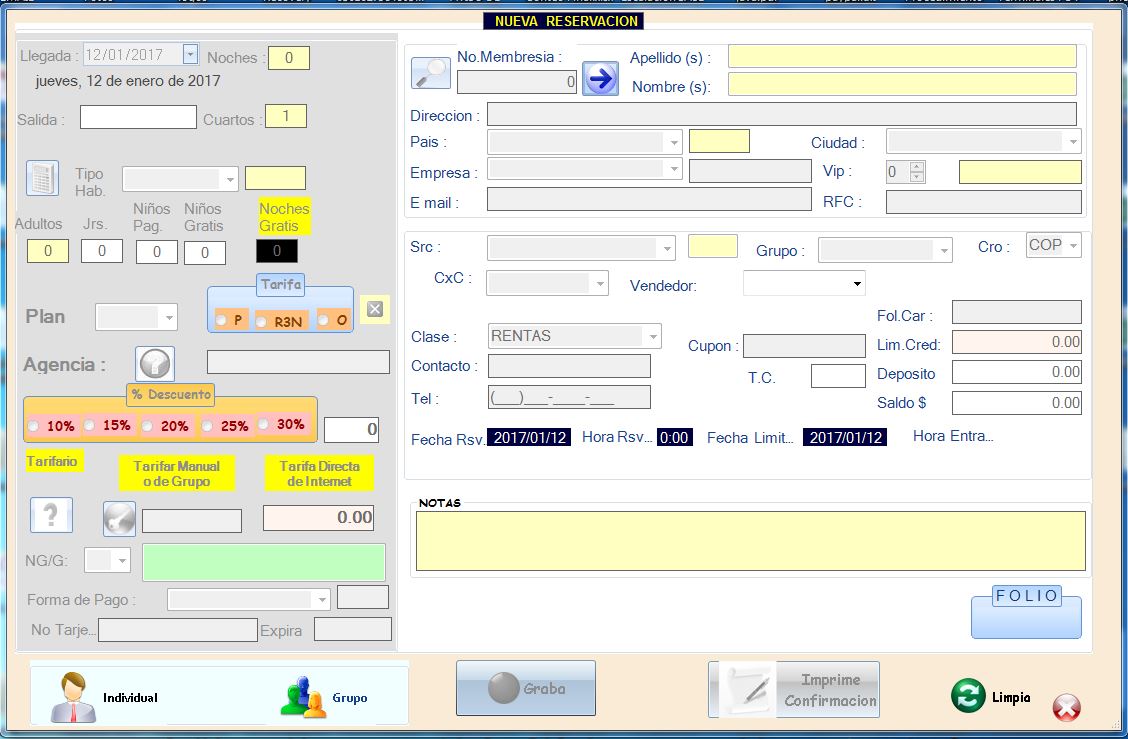The image size is (1128, 739).
Task: Open the Vendedor dropdown
Action: (856, 285)
